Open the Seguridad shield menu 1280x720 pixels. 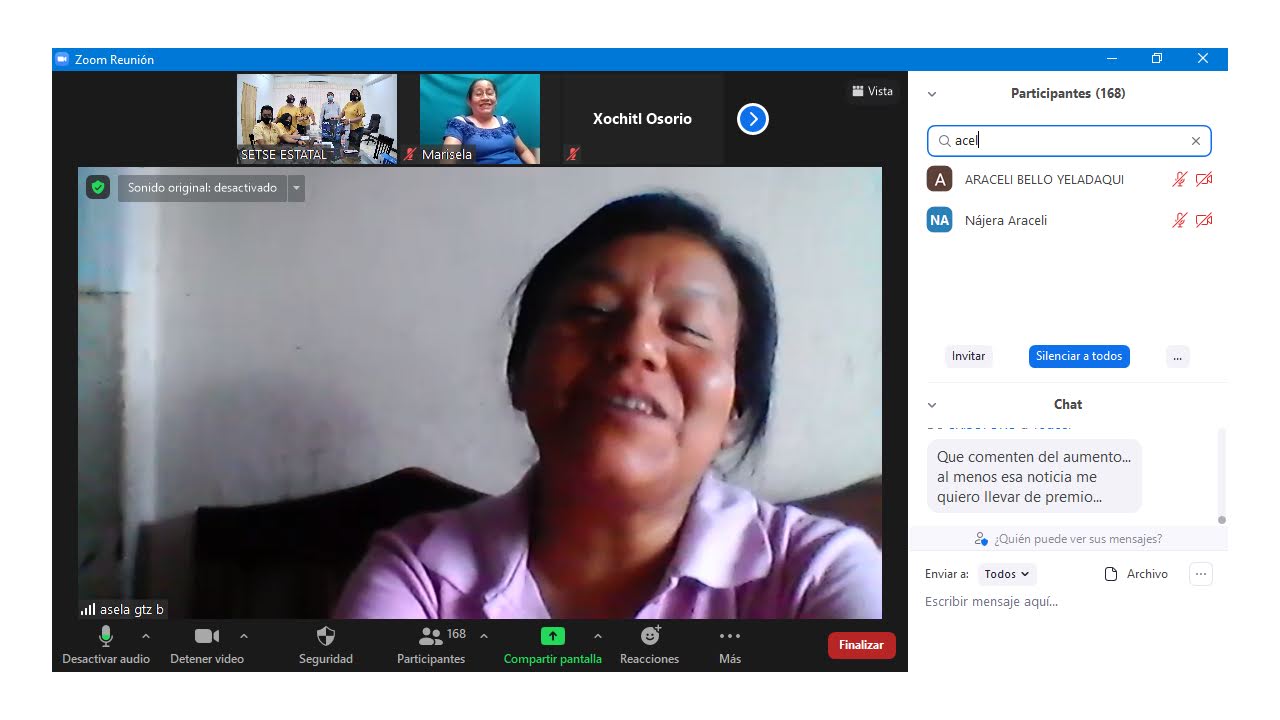(326, 644)
